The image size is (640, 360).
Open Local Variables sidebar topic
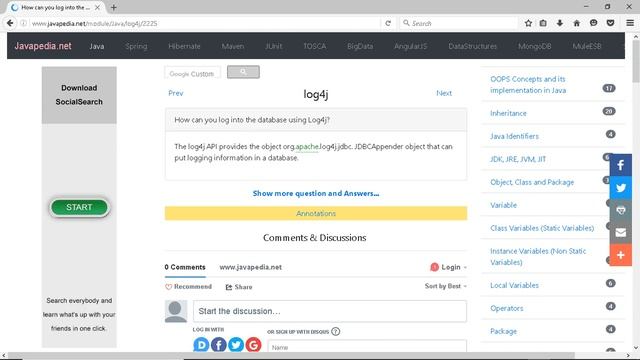pos(514,285)
